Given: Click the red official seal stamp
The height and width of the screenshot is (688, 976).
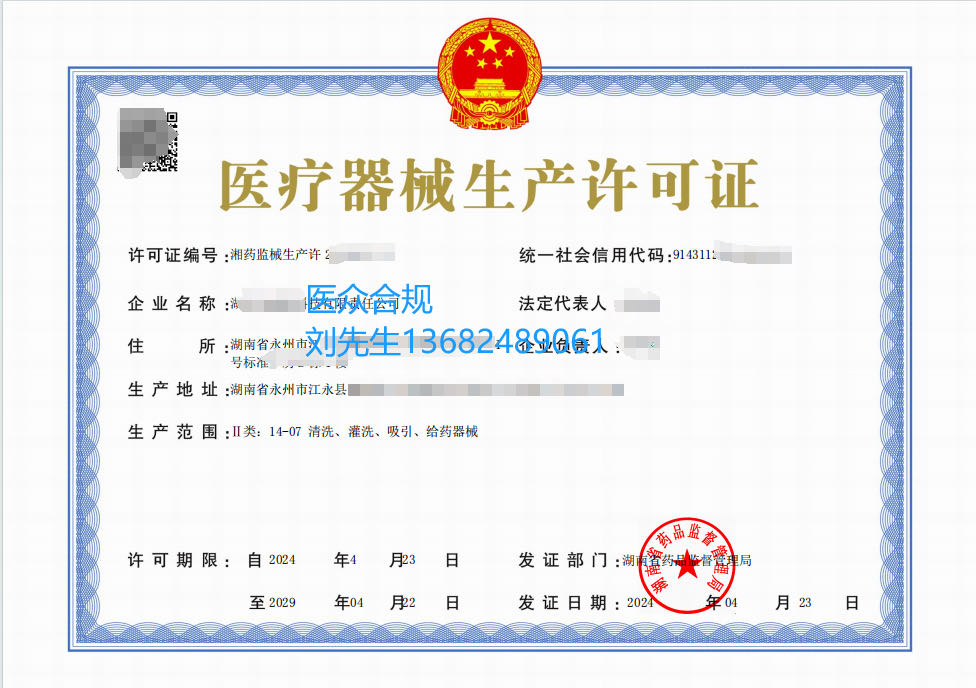Looking at the screenshot, I should tap(687, 565).
